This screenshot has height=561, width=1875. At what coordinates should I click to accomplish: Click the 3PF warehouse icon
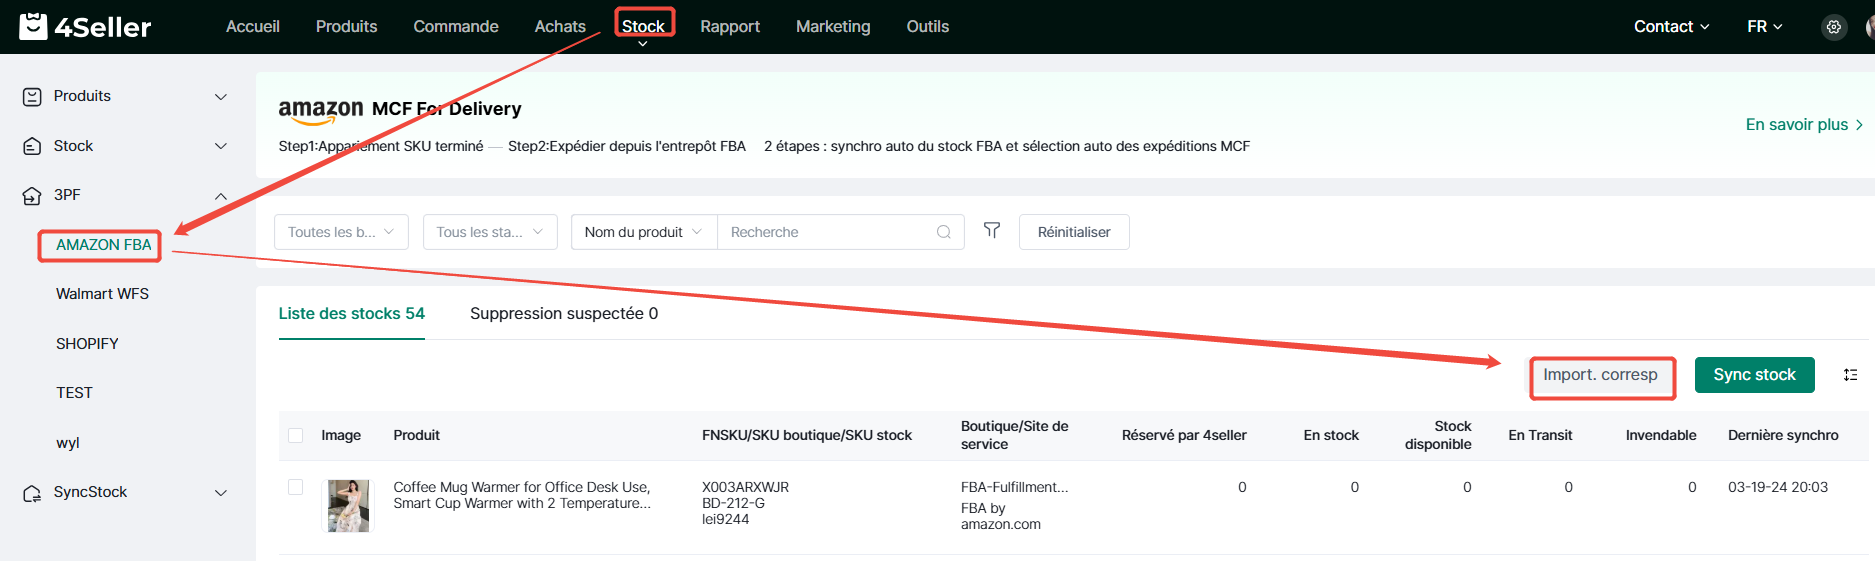32,196
